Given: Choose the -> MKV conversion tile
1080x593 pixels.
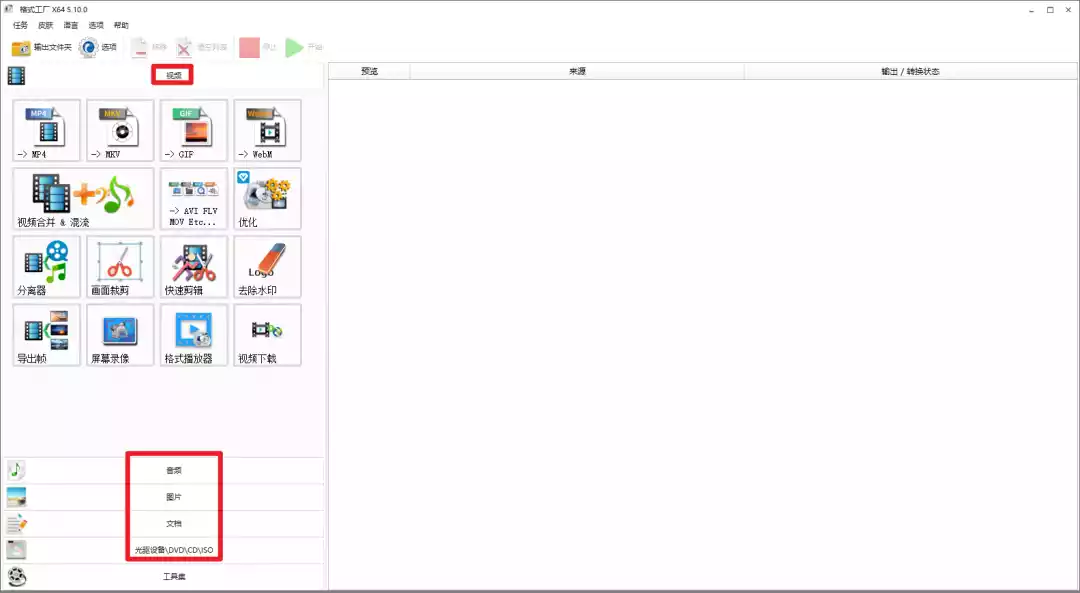Looking at the screenshot, I should 120,130.
